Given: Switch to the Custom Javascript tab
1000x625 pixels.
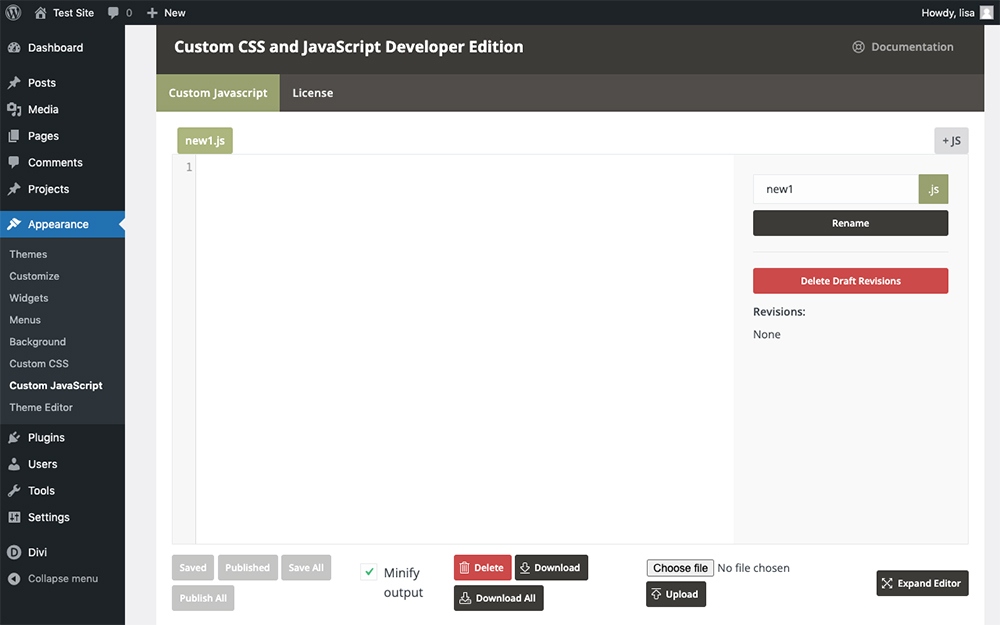Looking at the screenshot, I should tap(218, 92).
